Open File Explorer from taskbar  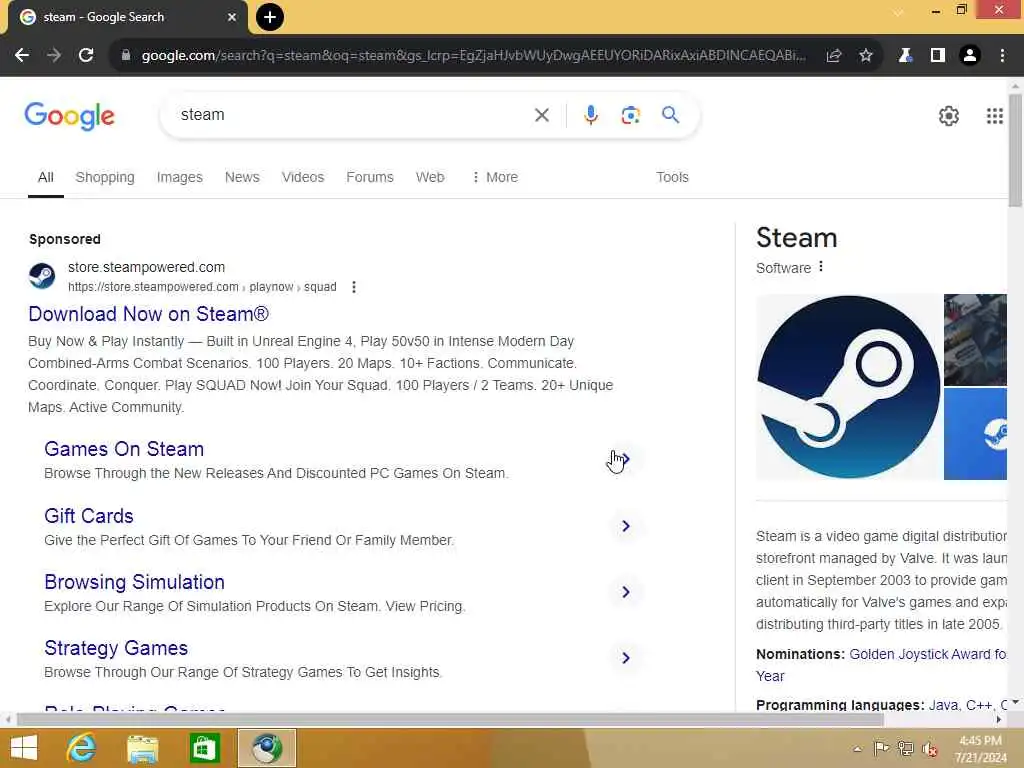point(142,748)
